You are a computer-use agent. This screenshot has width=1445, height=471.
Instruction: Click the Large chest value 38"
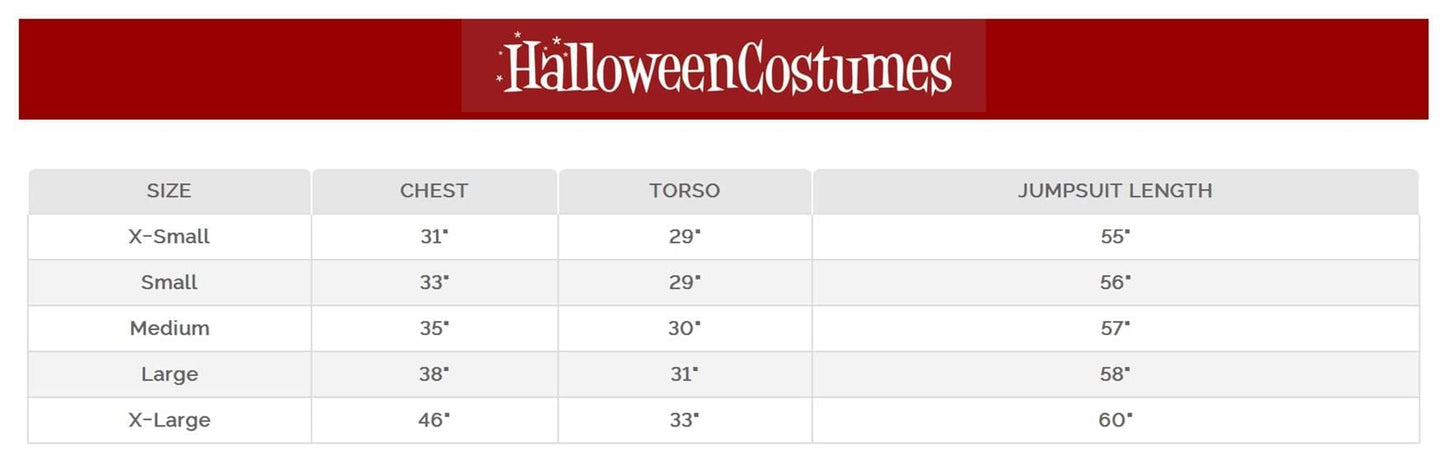point(434,375)
